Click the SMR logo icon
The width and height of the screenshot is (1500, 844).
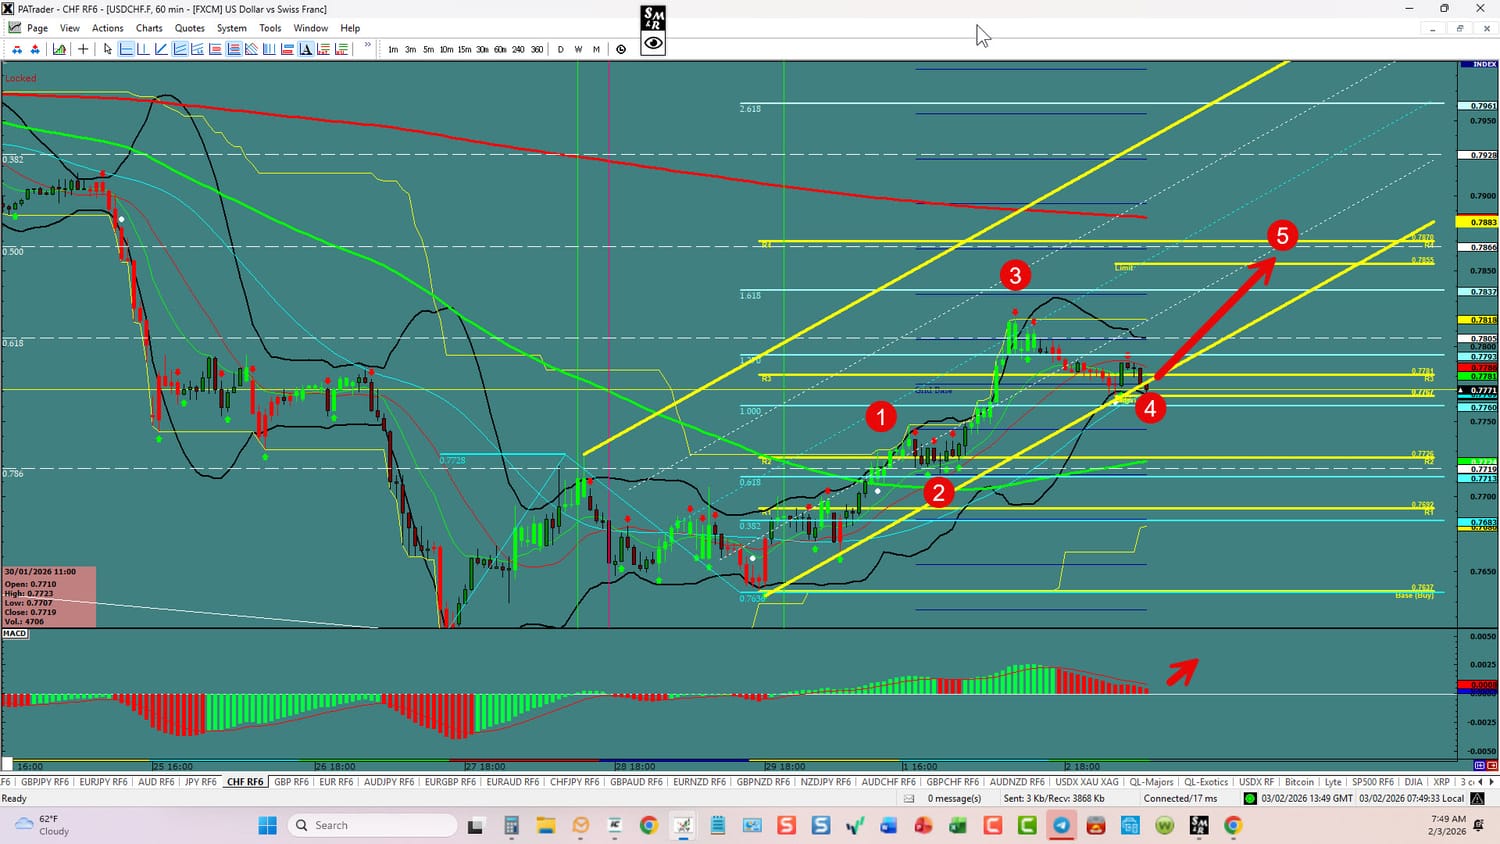(x=653, y=18)
